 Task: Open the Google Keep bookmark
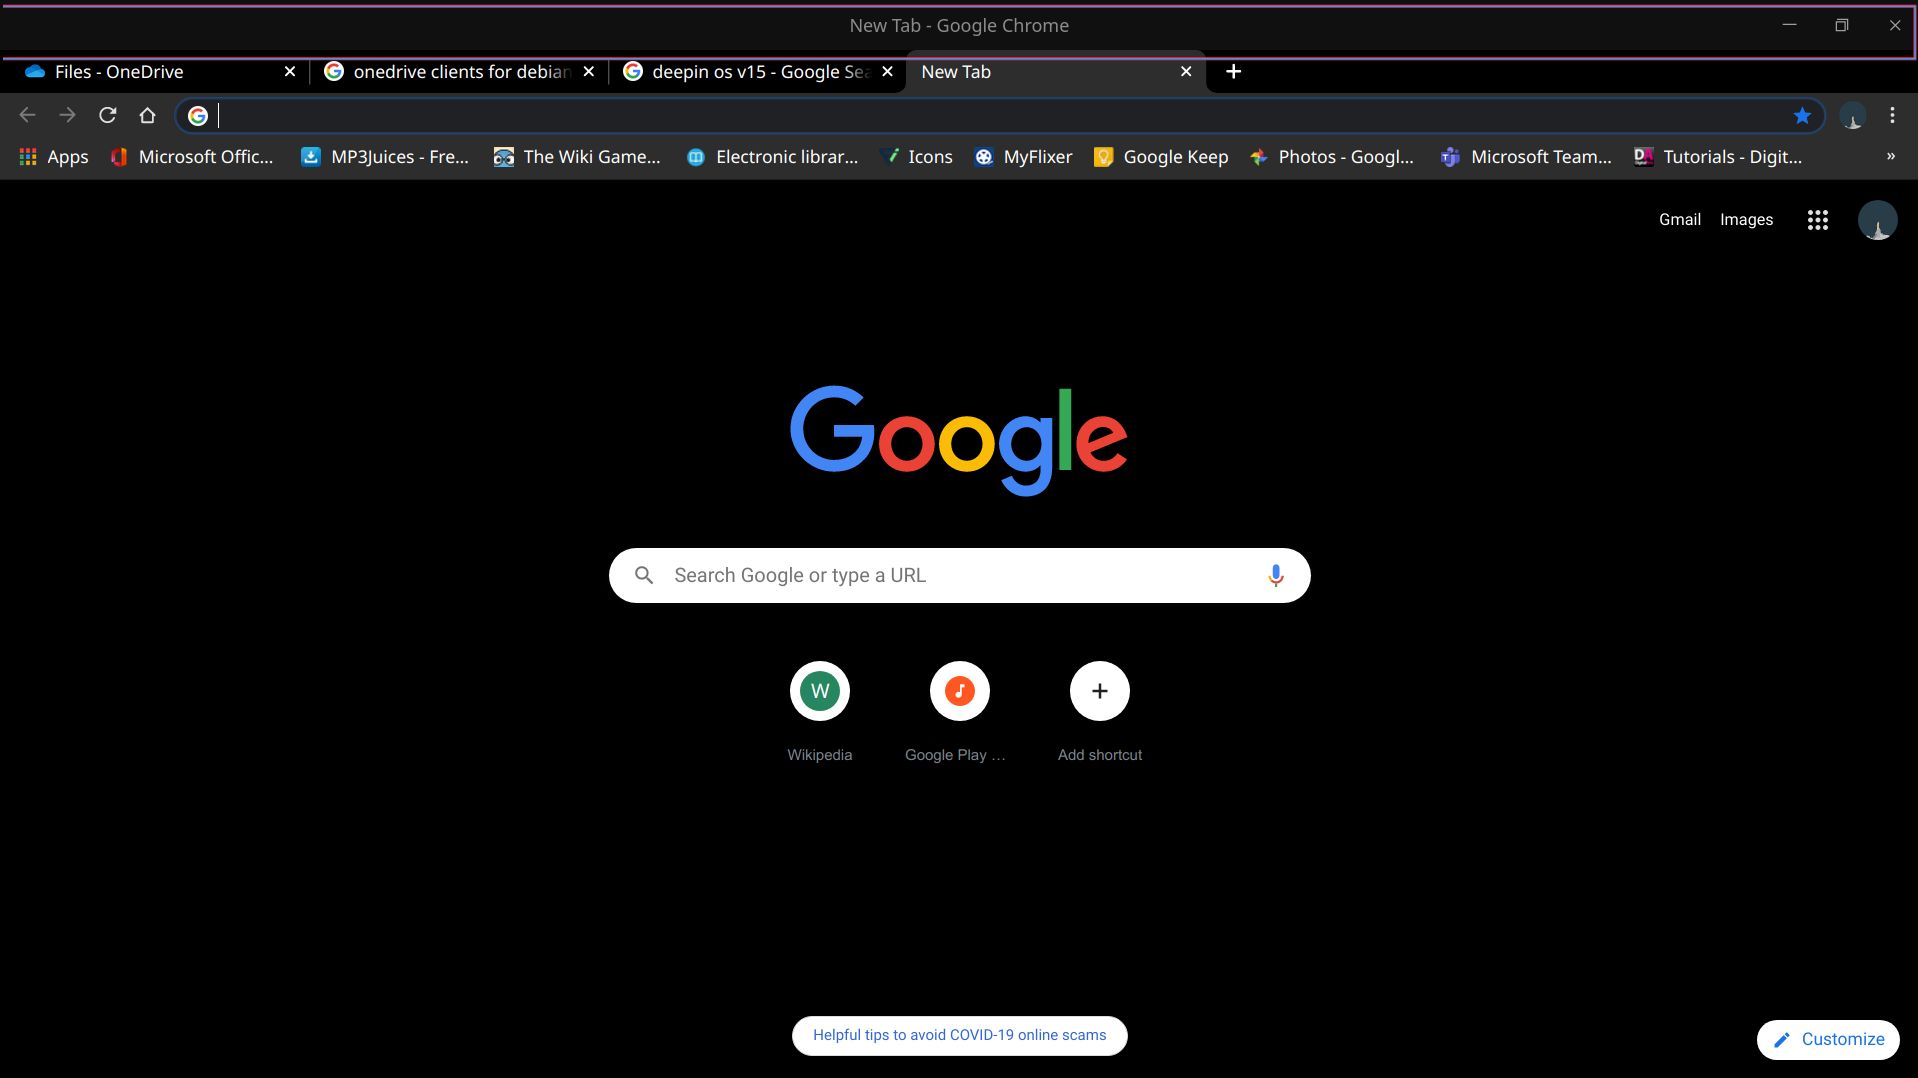tap(1161, 157)
